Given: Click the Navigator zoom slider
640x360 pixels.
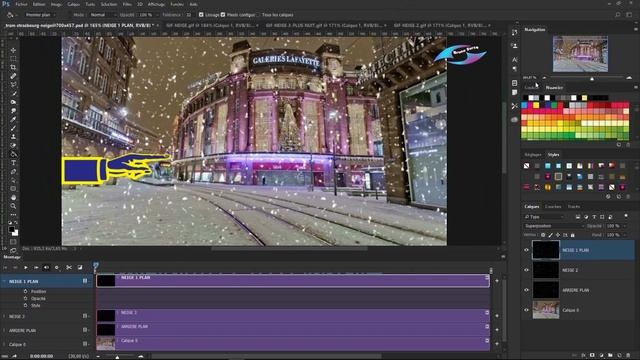Looking at the screenshot, I should [592, 78].
